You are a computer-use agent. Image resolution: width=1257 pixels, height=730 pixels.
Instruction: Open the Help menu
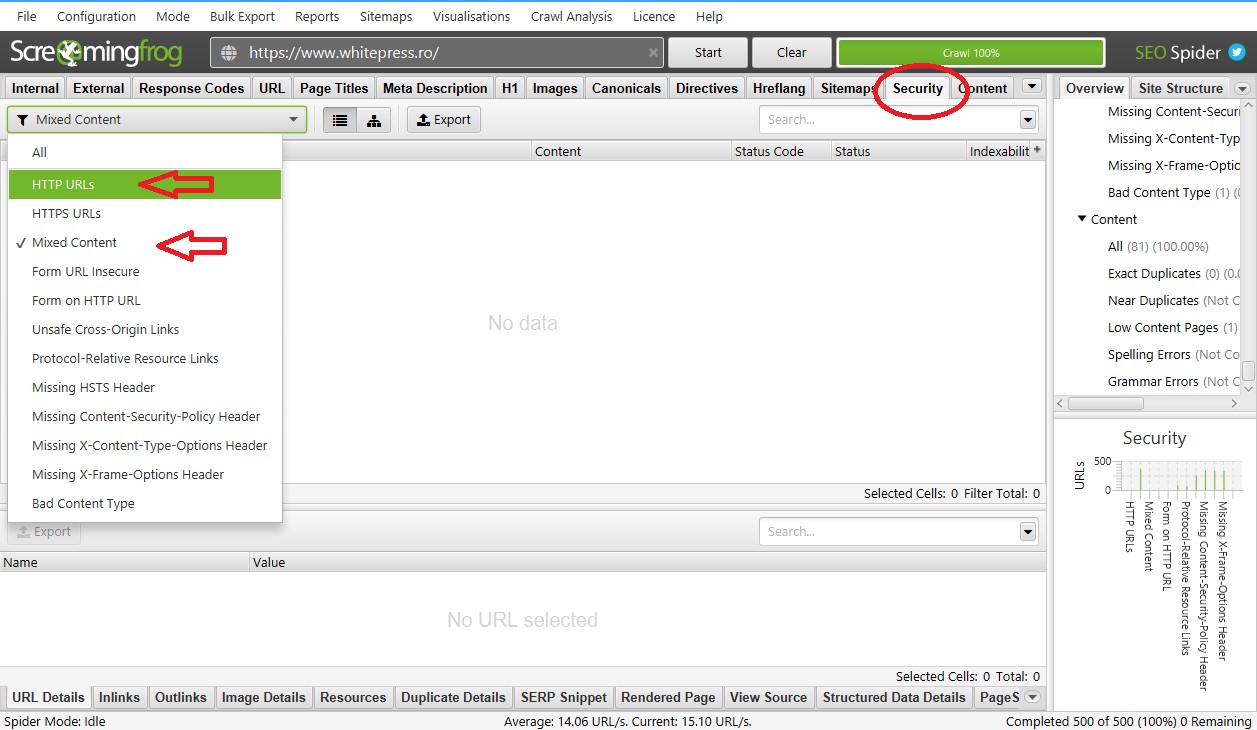[x=709, y=16]
